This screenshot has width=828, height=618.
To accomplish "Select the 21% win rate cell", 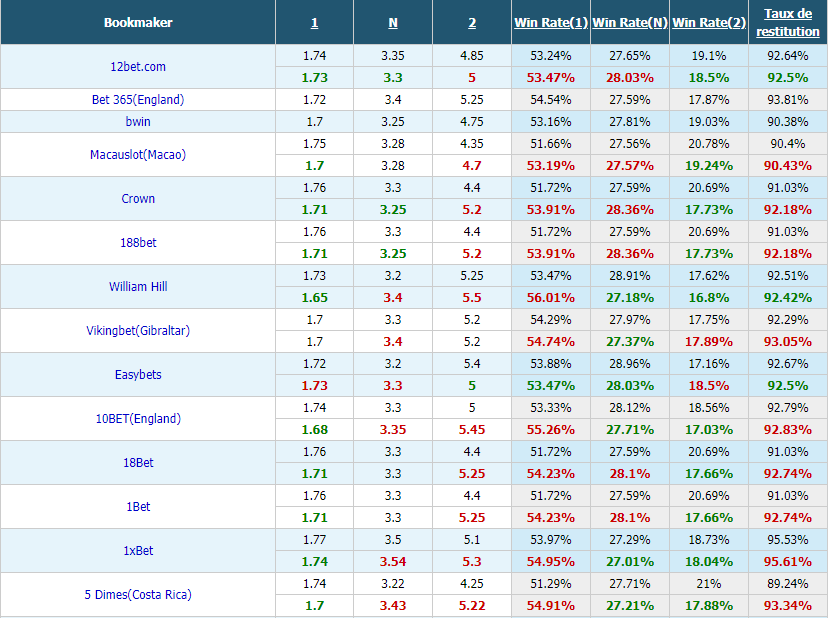I will coord(709,584).
